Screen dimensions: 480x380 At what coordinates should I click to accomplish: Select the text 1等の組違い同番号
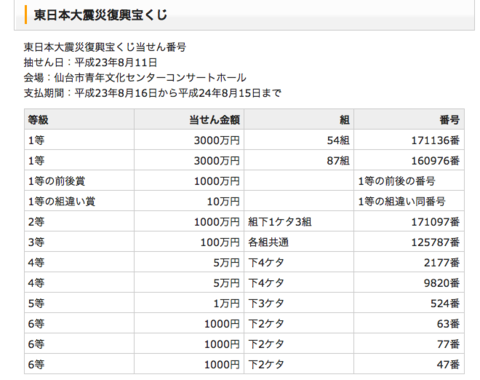pos(402,202)
